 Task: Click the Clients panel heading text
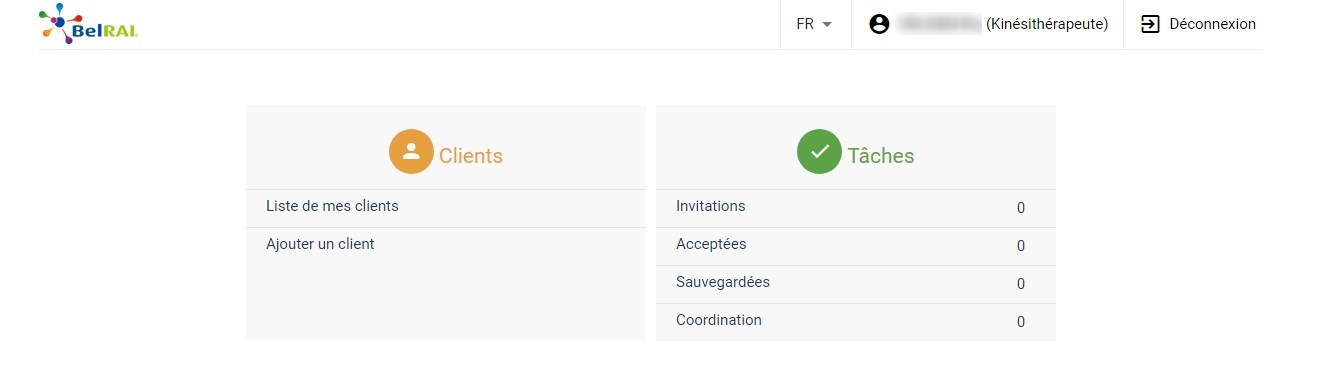471,156
